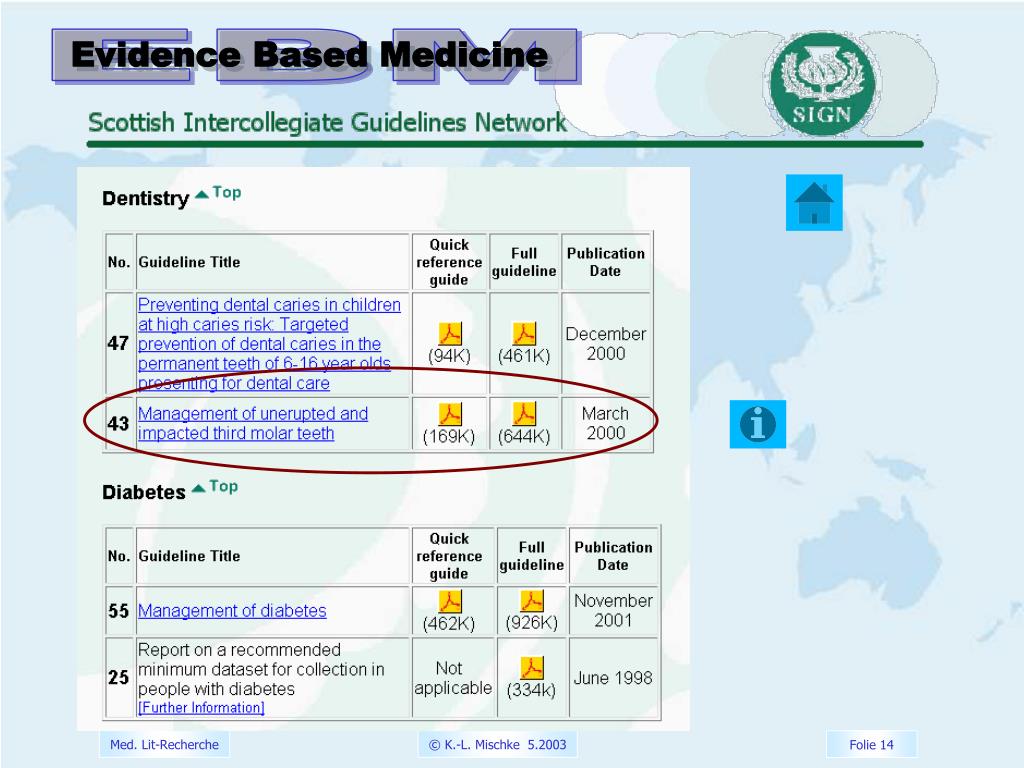The image size is (1024, 768).
Task: Click the 'Folie 14' slide number label
Action: click(x=871, y=744)
